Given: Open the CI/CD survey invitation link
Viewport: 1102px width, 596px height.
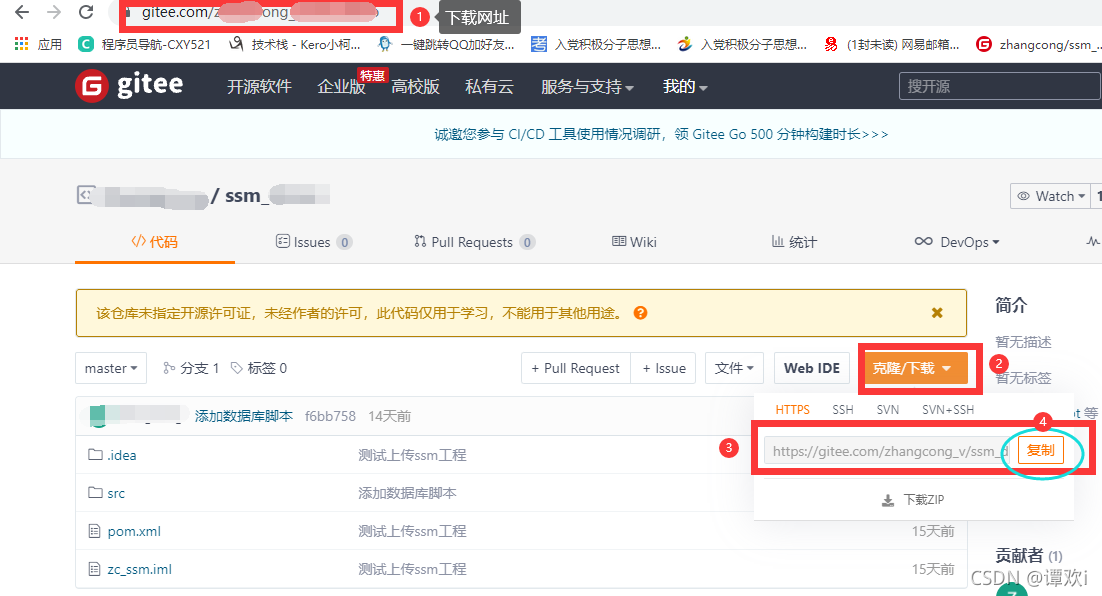Looking at the screenshot, I should pos(661,134).
